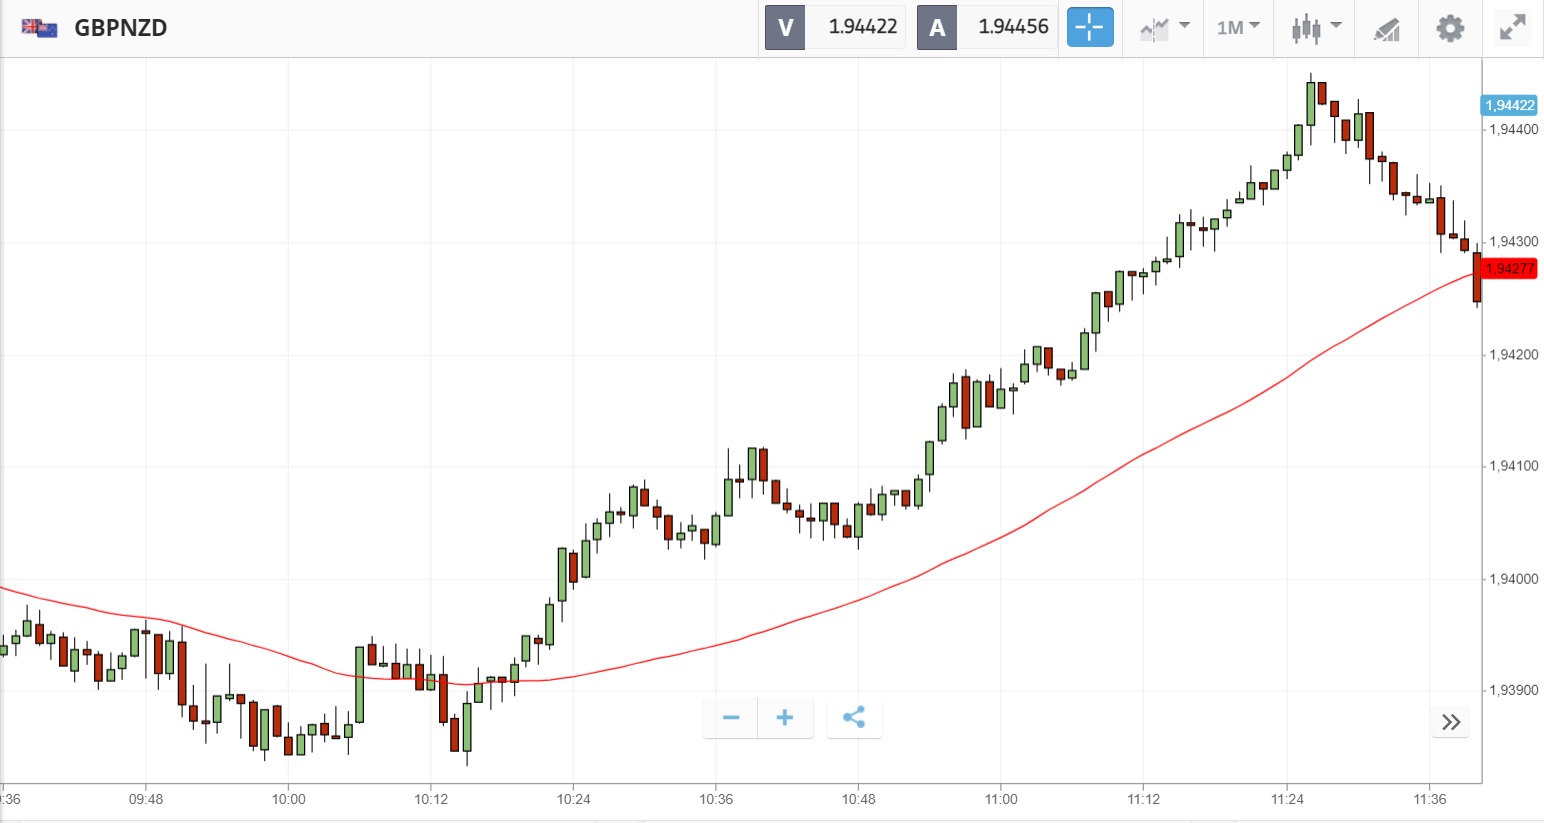
Task: Click the GBPNZD flag icon
Action: pyautogui.click(x=39, y=27)
